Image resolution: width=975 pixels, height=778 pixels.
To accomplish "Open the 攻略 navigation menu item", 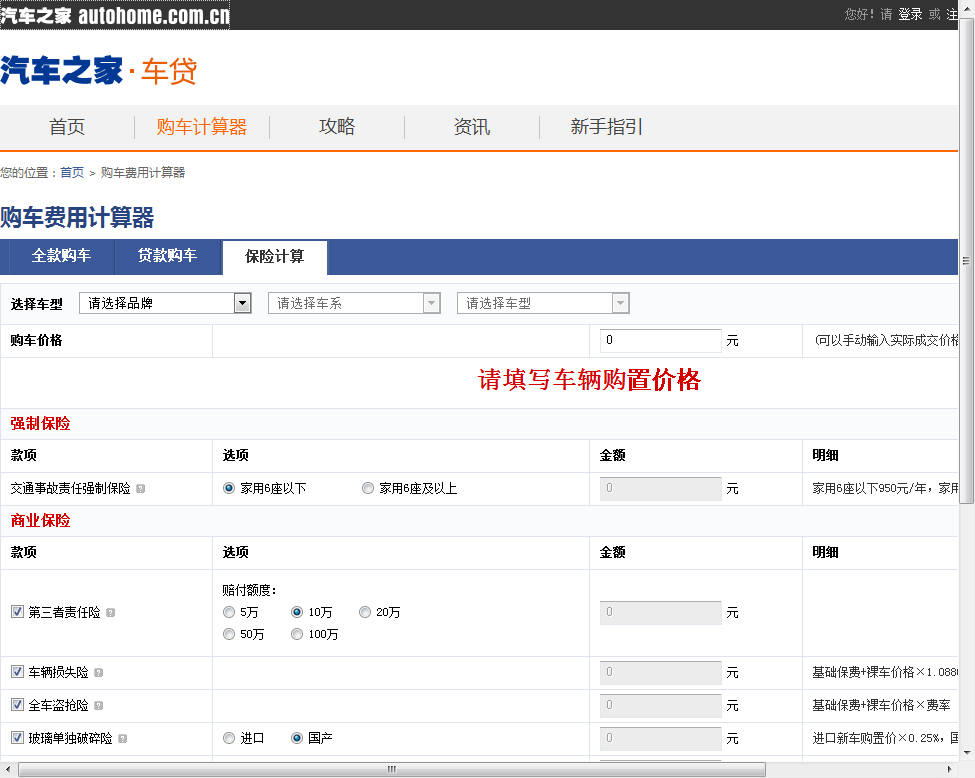I will pos(337,127).
